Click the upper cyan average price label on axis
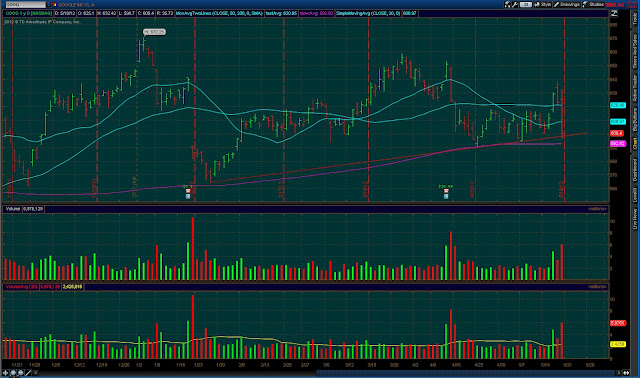640x378 pixels. pos(618,105)
